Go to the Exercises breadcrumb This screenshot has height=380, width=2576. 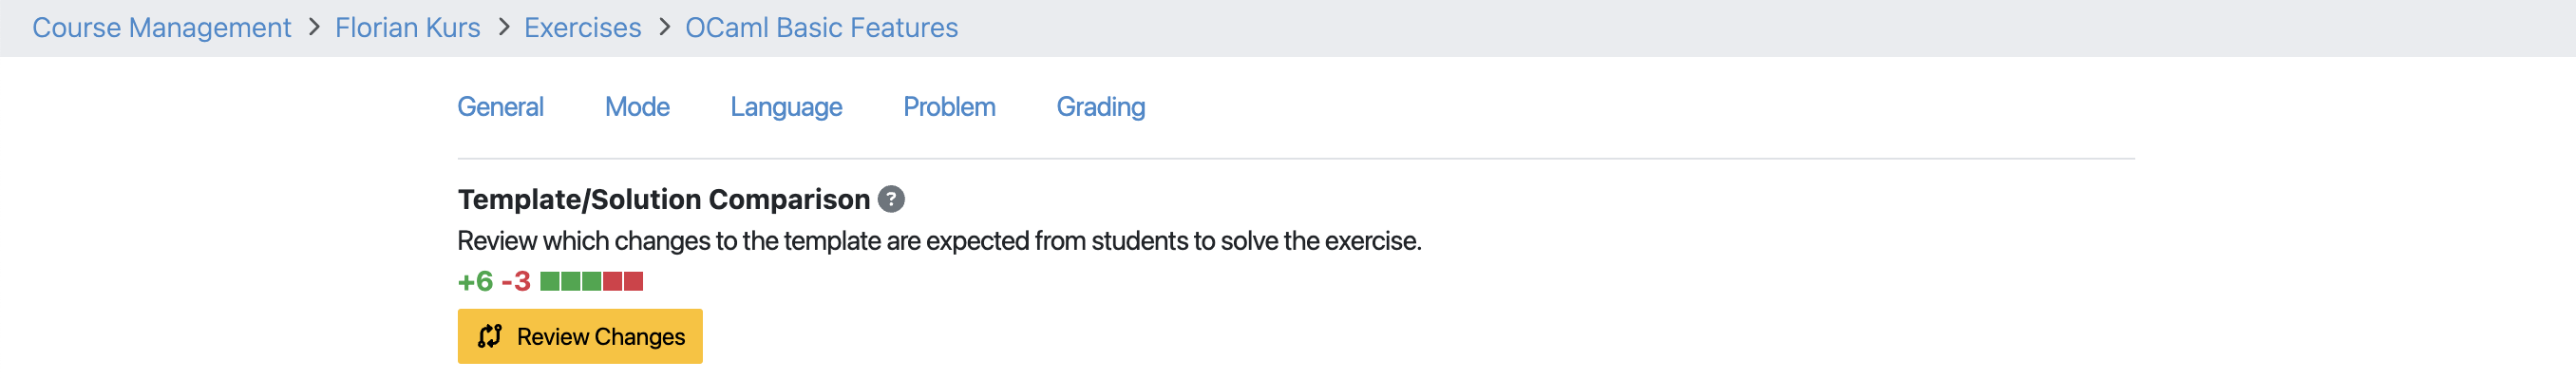[583, 27]
